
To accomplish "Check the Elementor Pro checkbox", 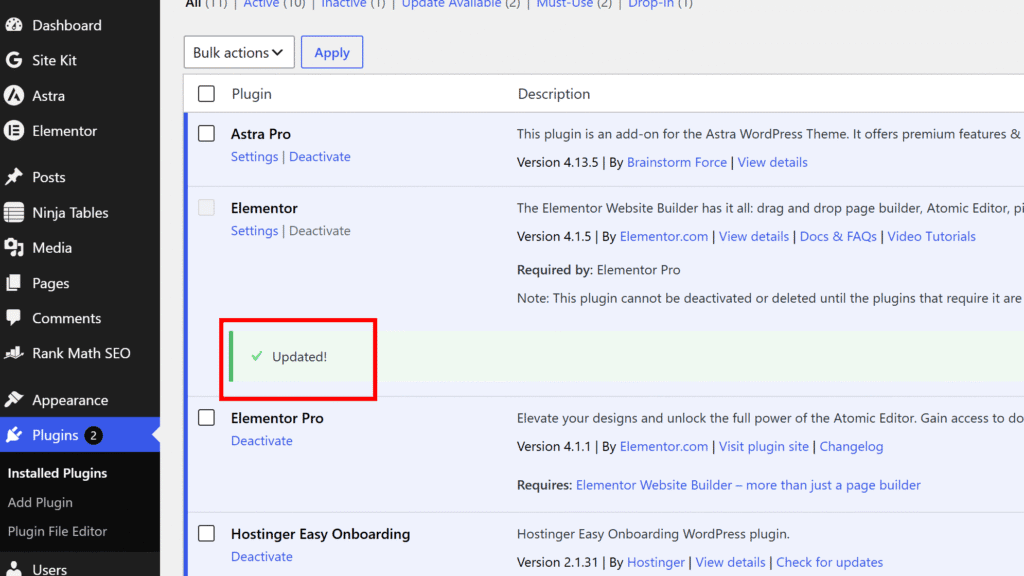I will 206,418.
